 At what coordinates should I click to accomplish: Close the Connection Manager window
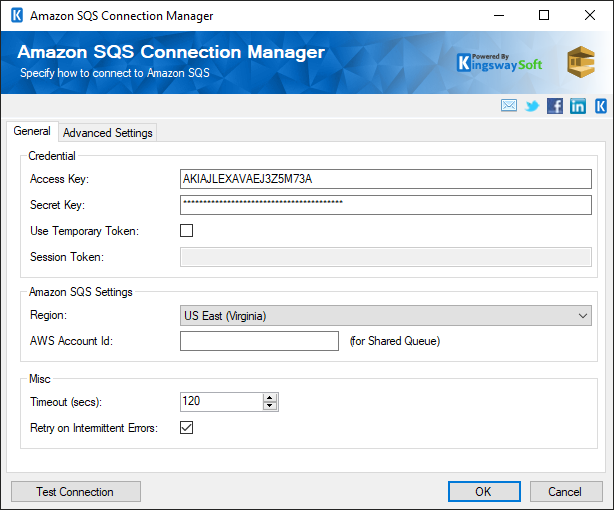point(590,16)
